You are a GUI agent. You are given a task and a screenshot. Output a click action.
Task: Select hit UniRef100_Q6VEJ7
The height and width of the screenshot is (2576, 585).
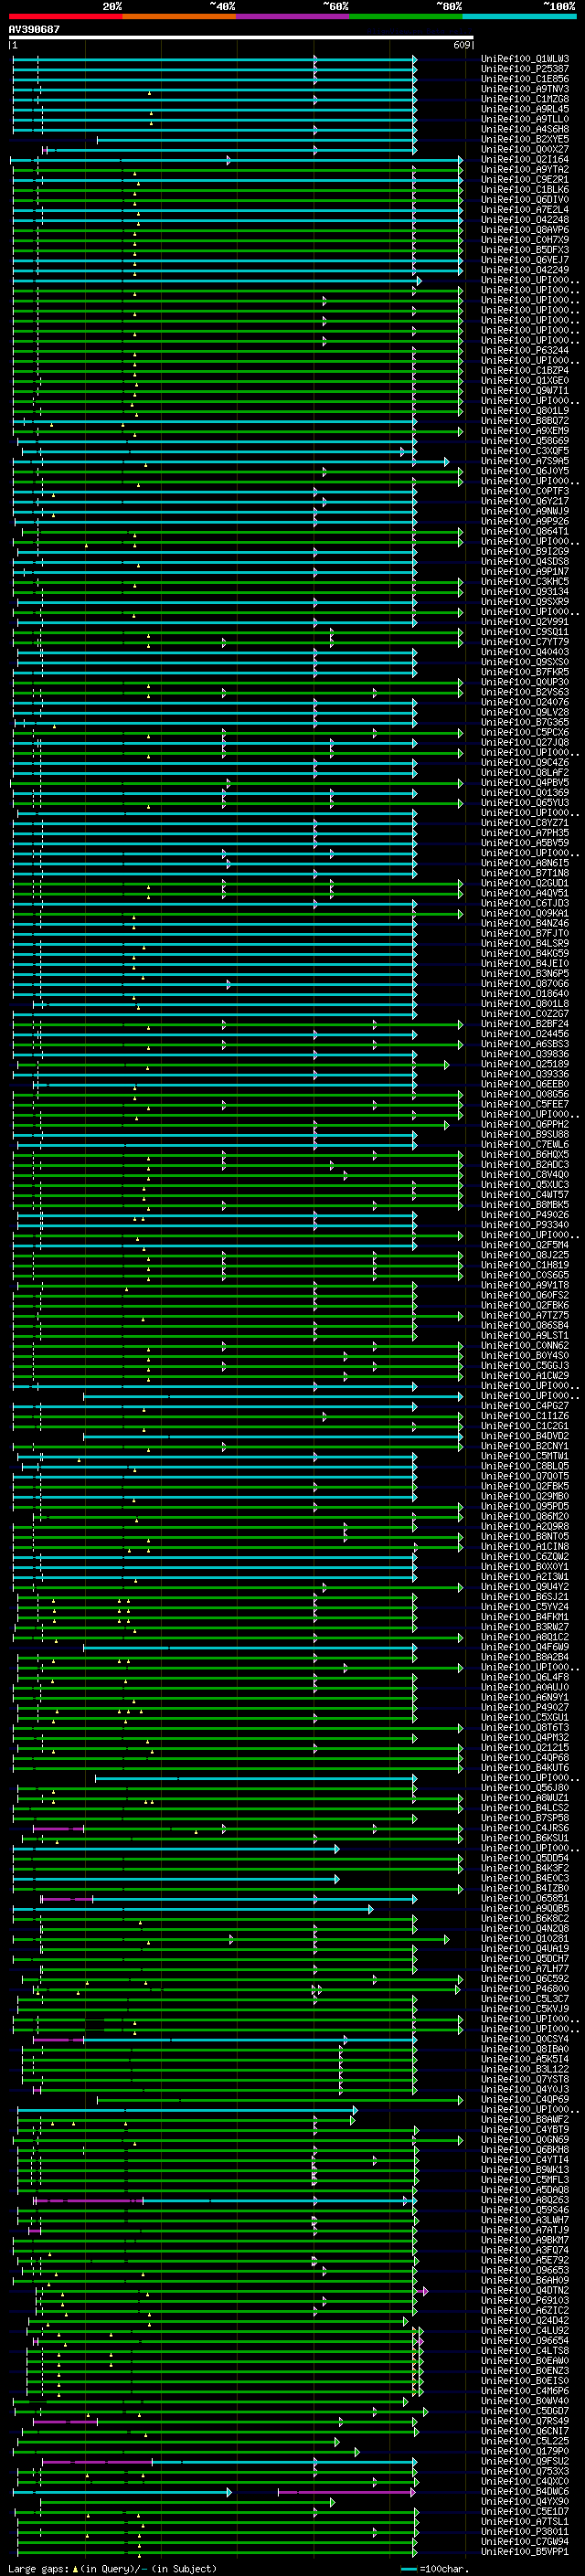(524, 260)
